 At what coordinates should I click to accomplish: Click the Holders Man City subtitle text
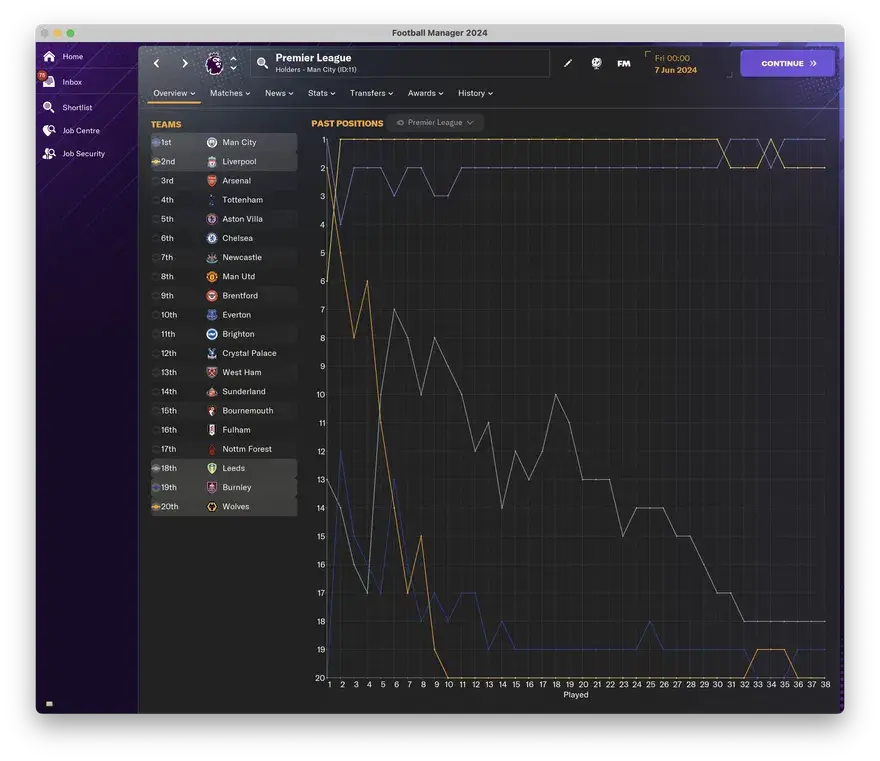[315, 70]
